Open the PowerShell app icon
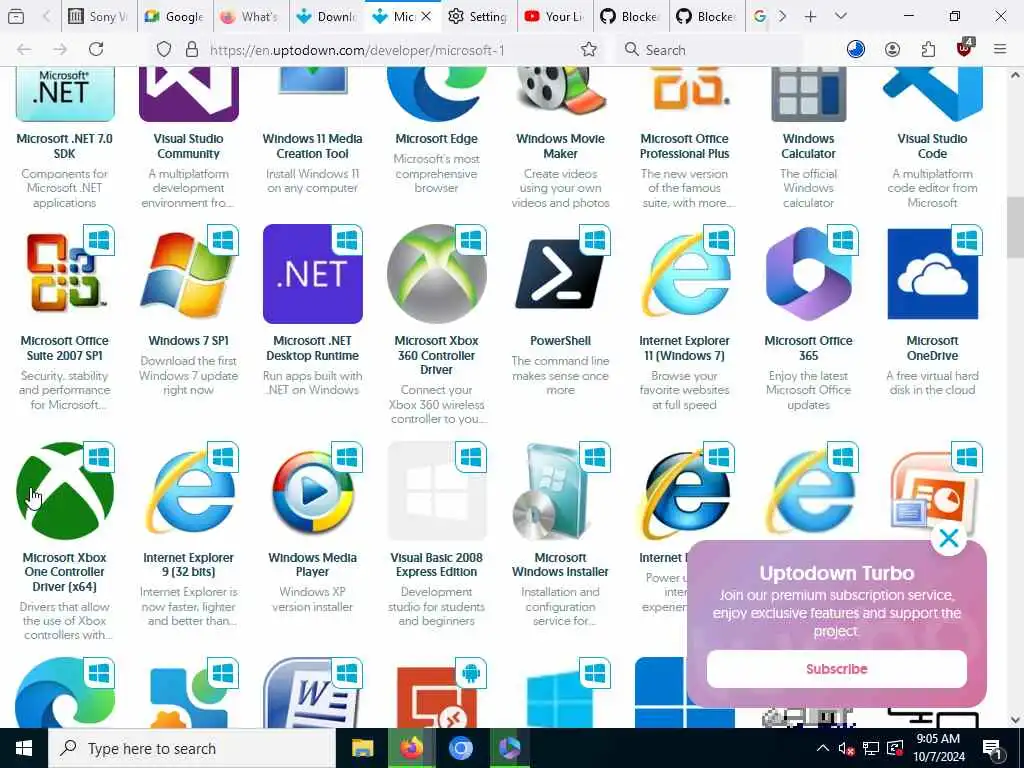 coord(560,274)
